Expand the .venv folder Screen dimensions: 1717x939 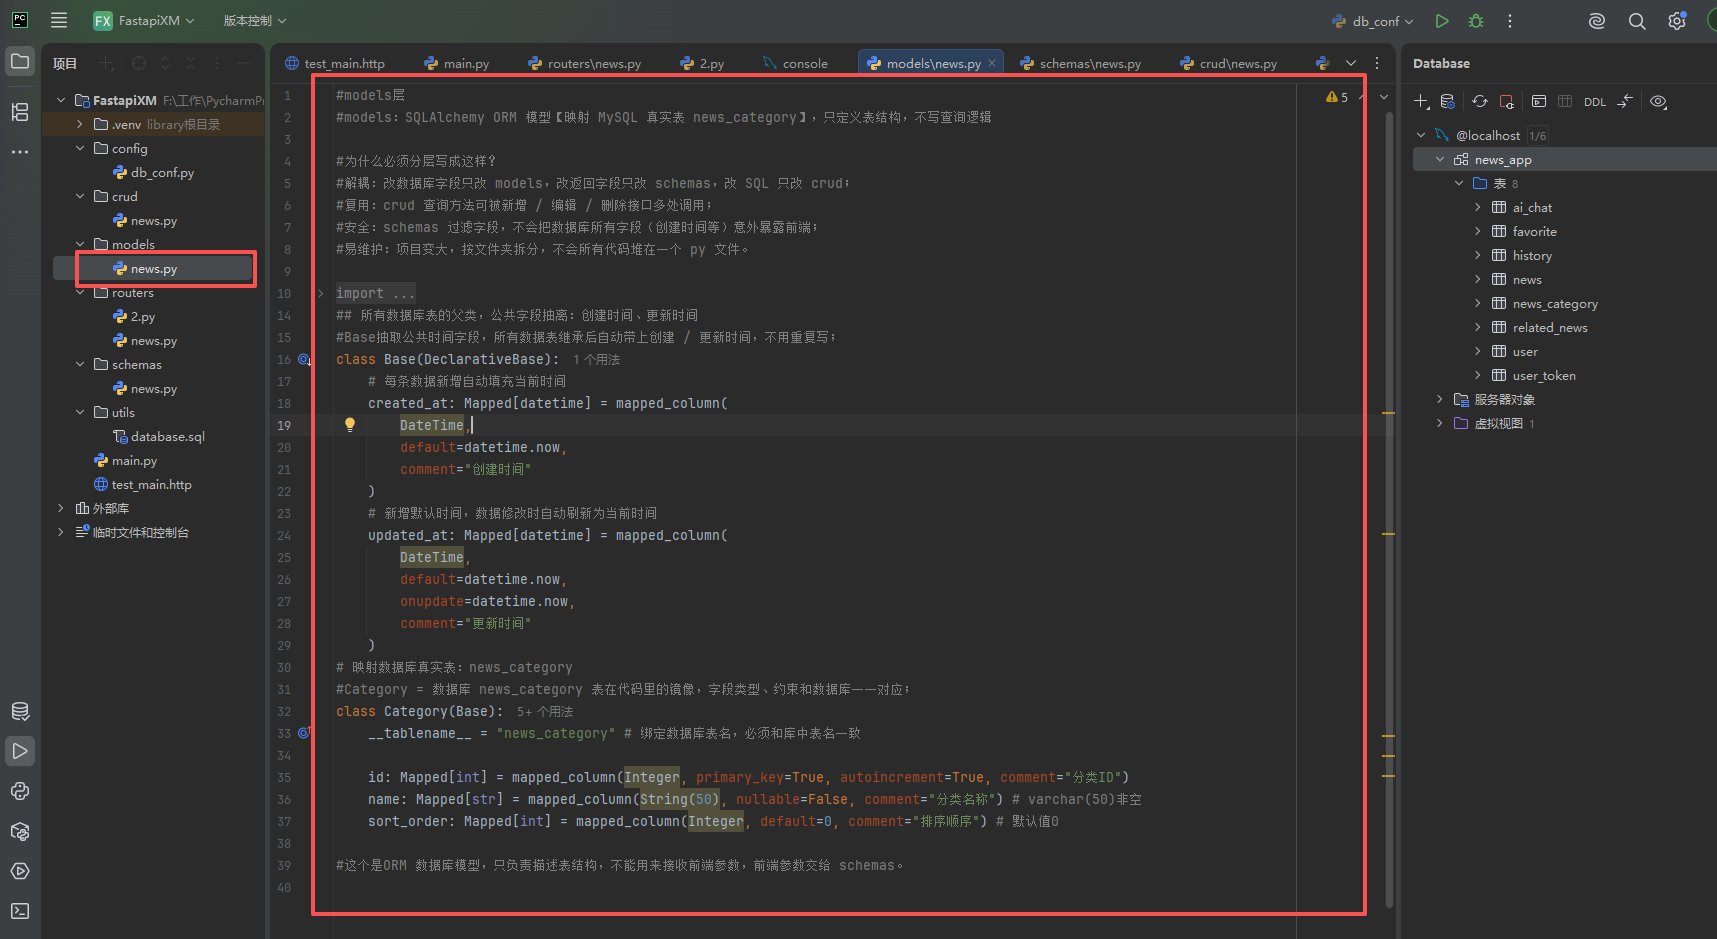click(80, 124)
